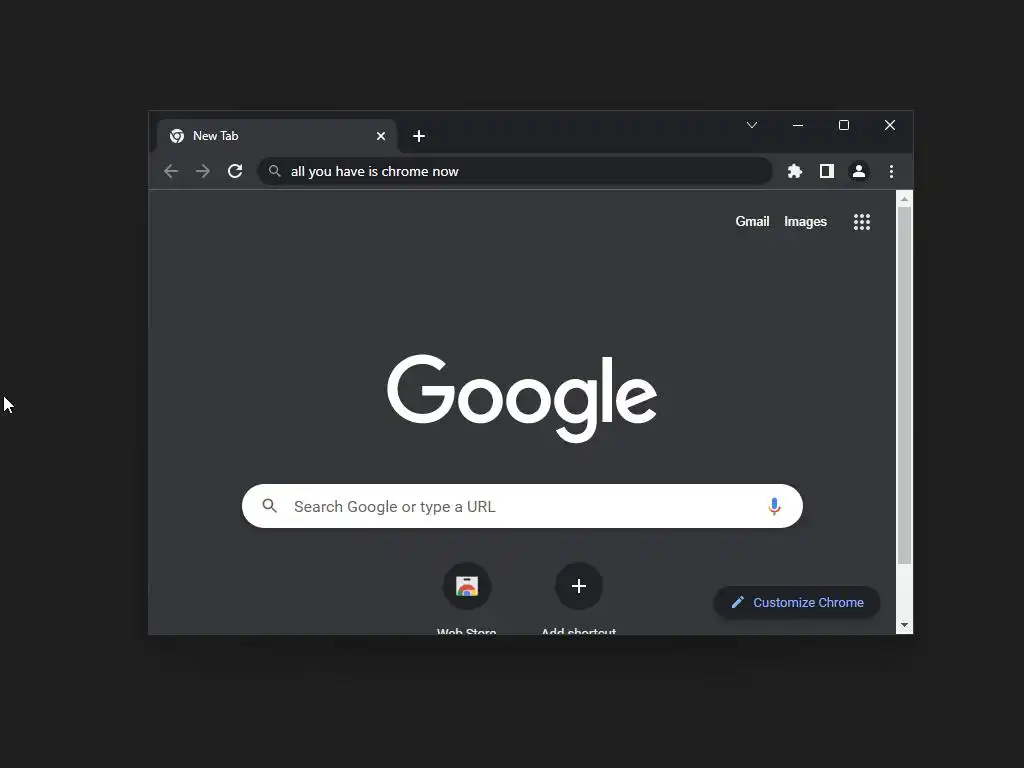The image size is (1024, 768).
Task: Click the address bar with chrome text
Action: coord(515,171)
